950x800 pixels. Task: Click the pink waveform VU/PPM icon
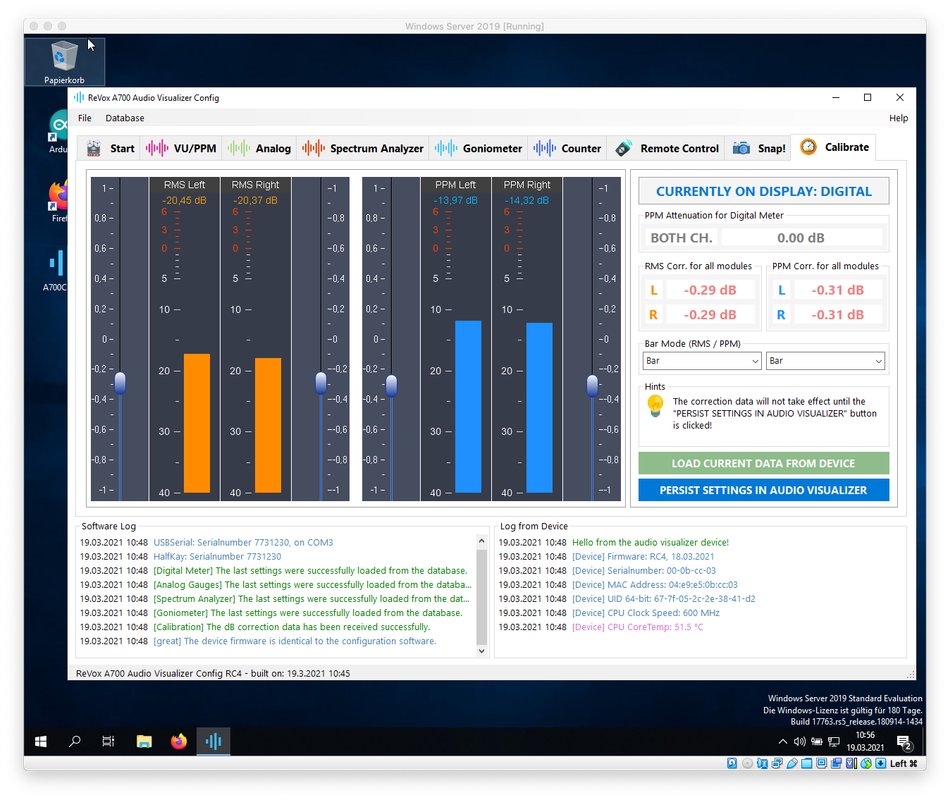click(156, 148)
